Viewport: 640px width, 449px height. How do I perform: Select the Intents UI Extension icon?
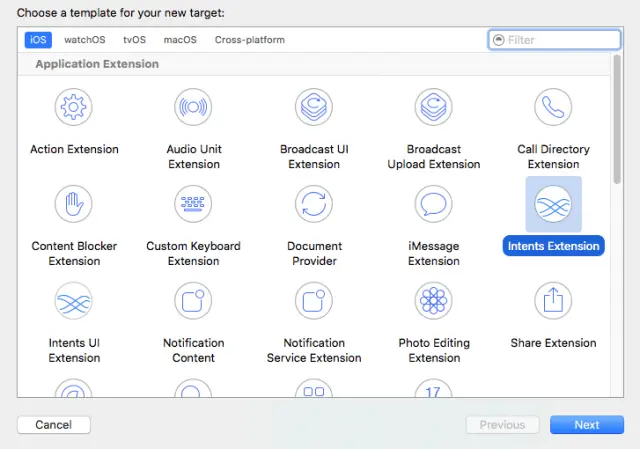[x=74, y=301]
